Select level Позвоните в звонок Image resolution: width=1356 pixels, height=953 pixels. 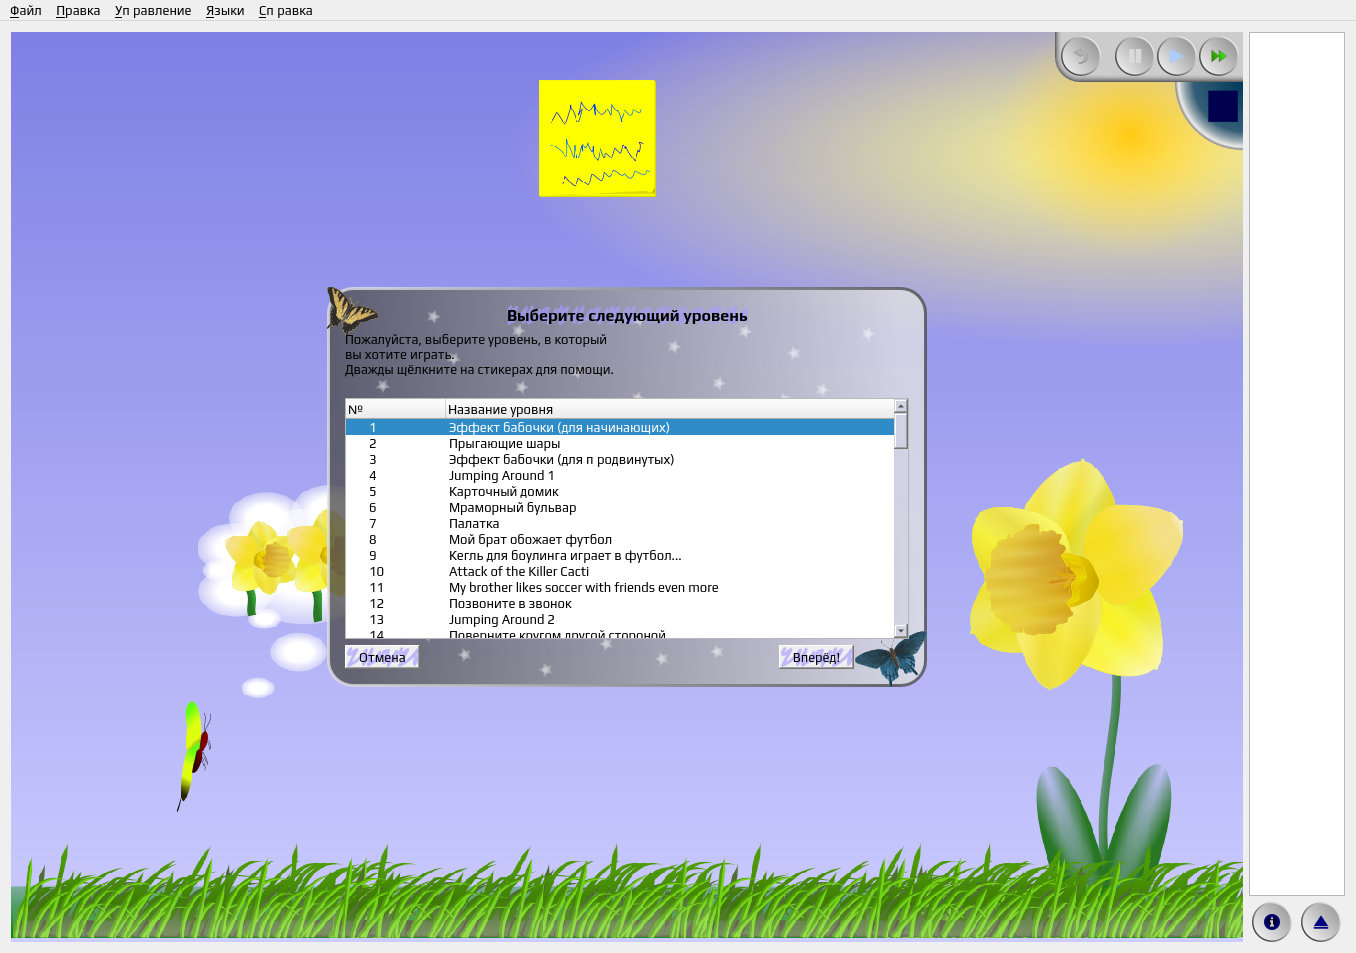tap(620, 603)
